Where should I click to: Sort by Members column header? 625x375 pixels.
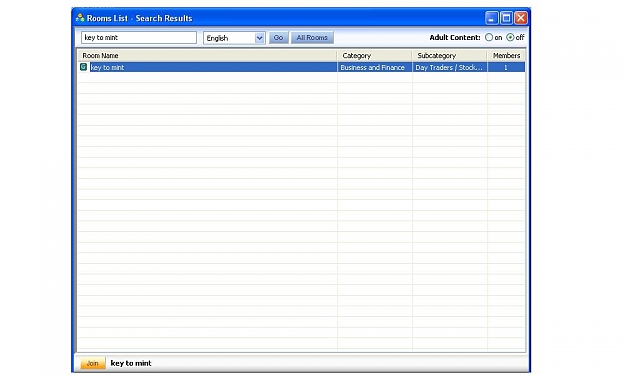click(x=506, y=55)
